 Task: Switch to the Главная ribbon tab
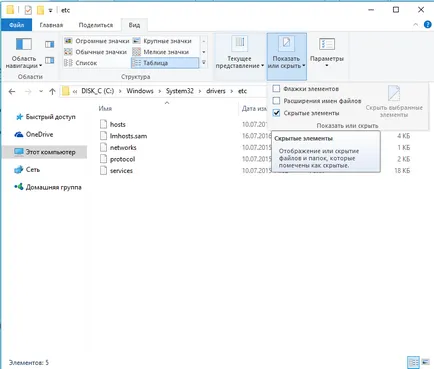[51, 25]
